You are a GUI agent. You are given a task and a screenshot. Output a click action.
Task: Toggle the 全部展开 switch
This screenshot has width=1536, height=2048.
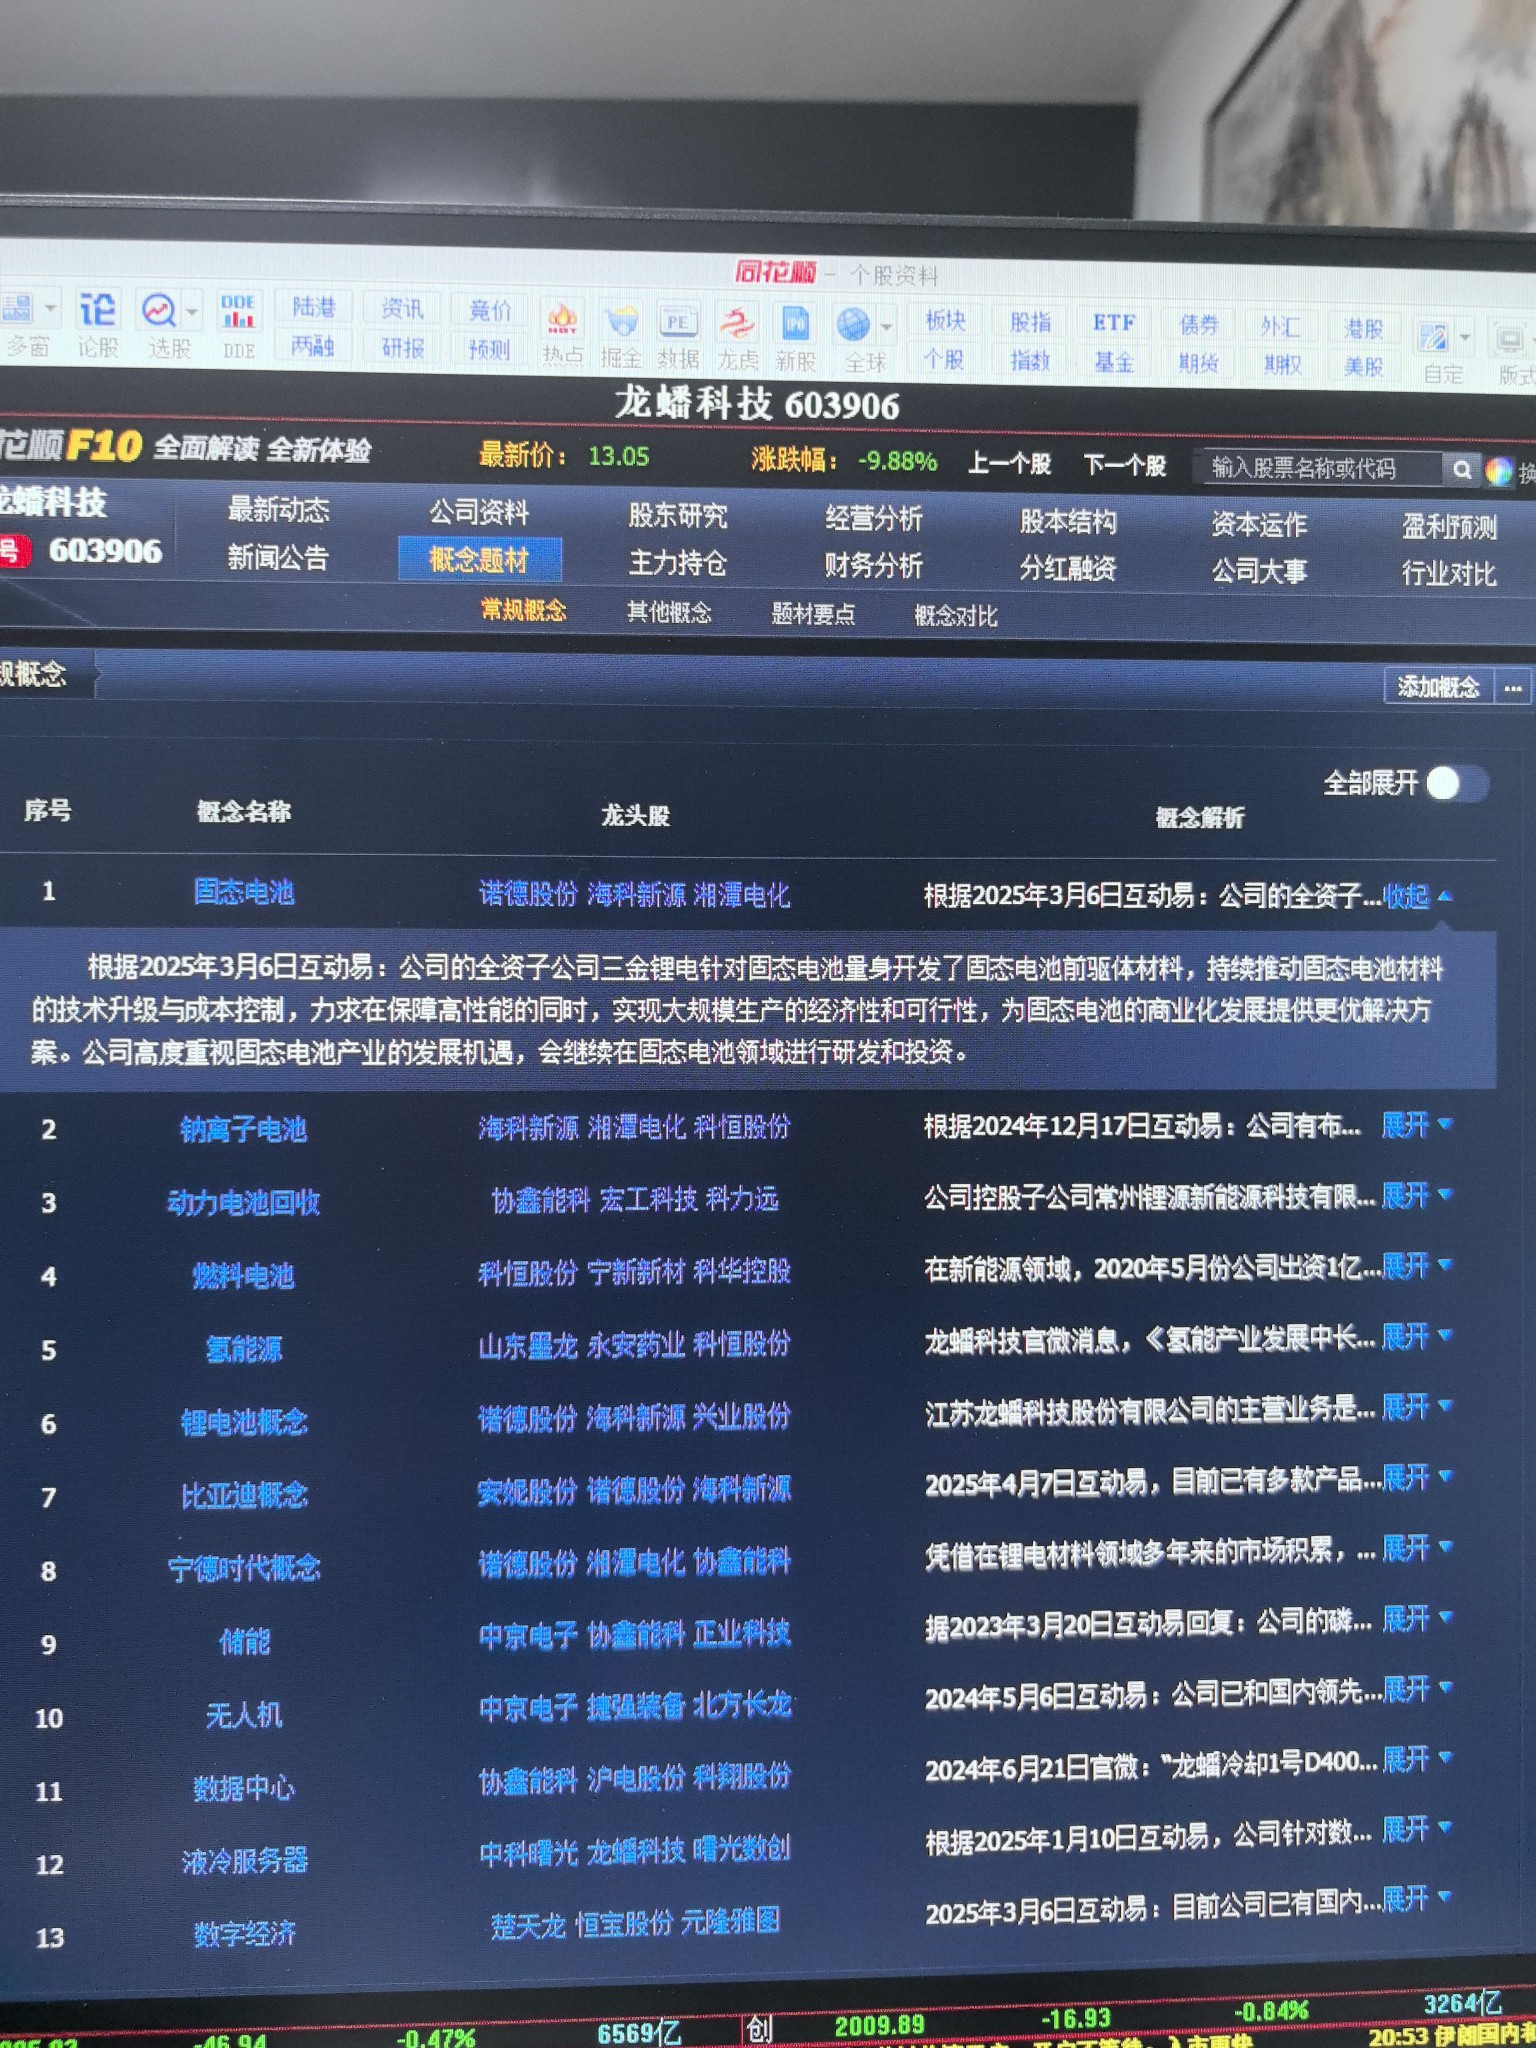click(1456, 783)
